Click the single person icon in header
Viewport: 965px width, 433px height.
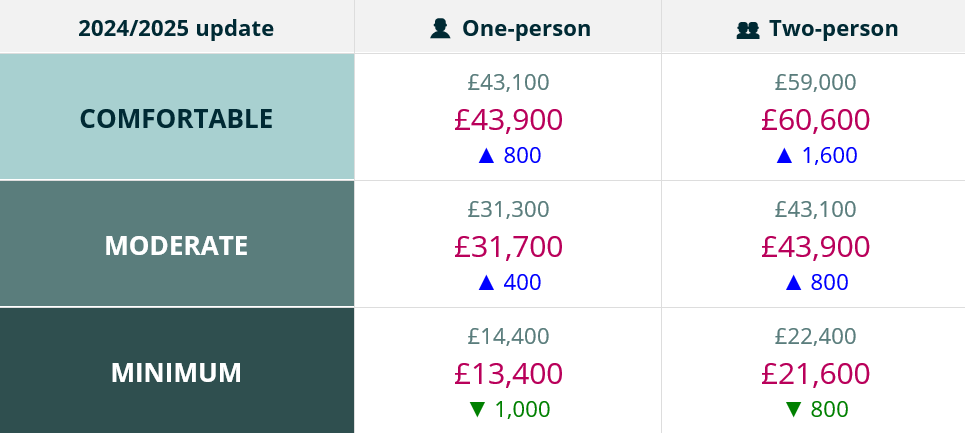(x=440, y=28)
